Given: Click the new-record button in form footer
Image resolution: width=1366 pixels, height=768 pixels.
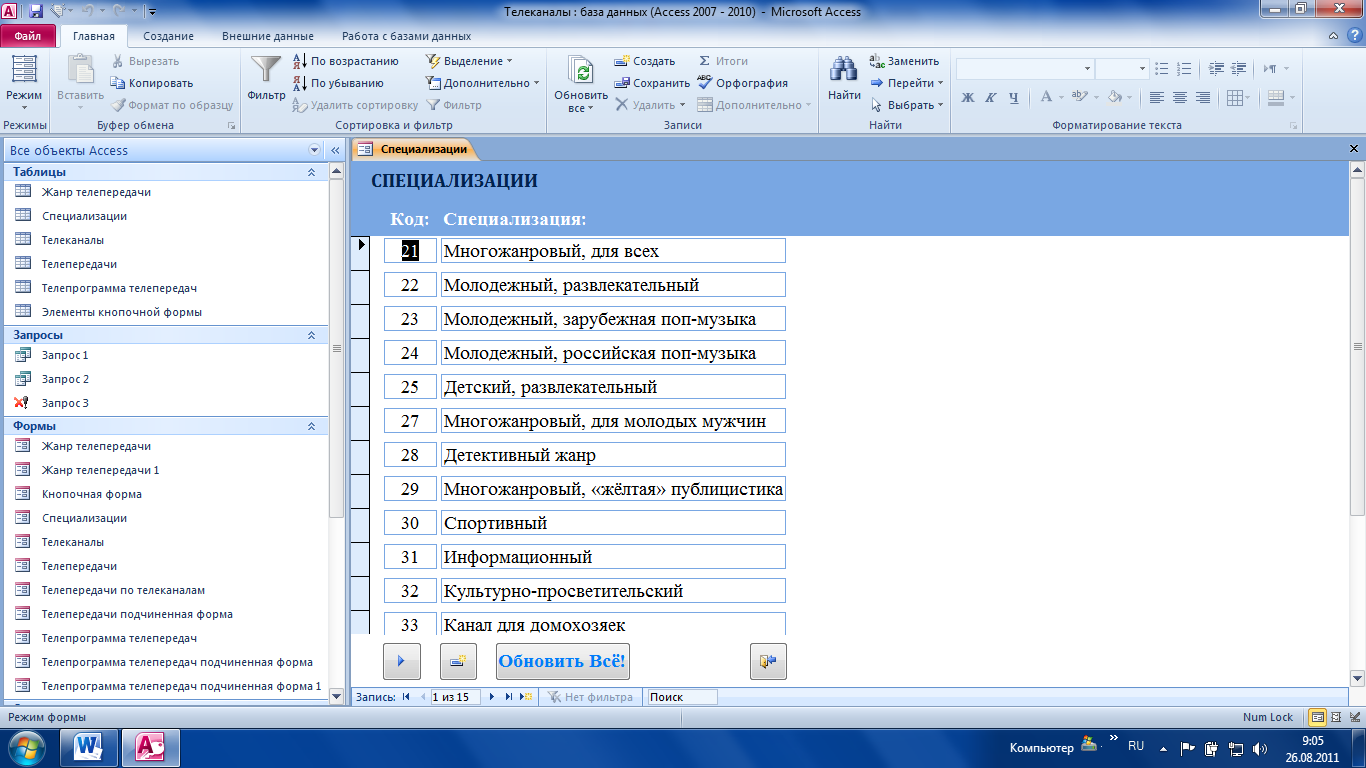Looking at the screenshot, I should 458,661.
